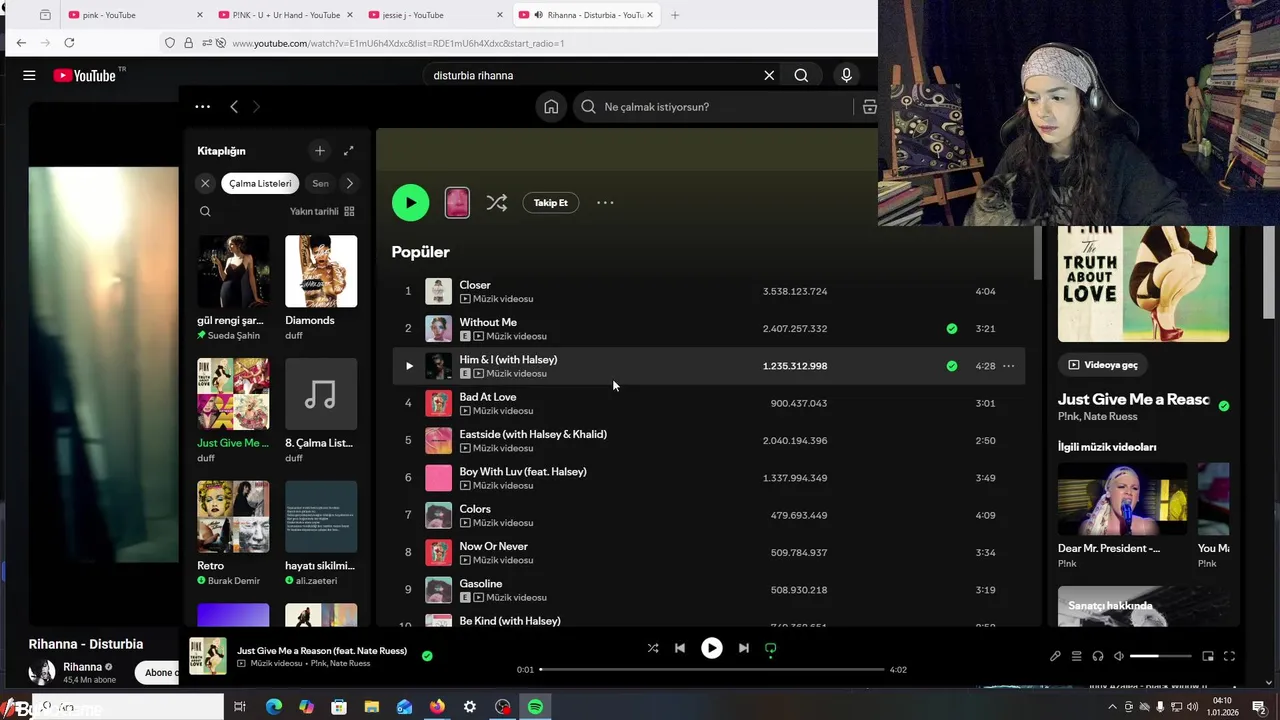Toggle repeat in the player bar
Viewport: 1280px width, 720px height.
(770, 649)
